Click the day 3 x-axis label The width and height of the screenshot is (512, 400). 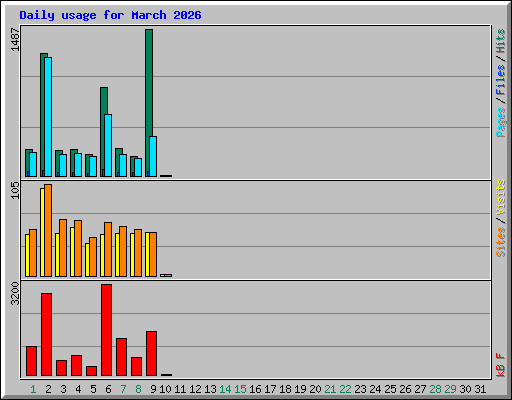click(63, 389)
